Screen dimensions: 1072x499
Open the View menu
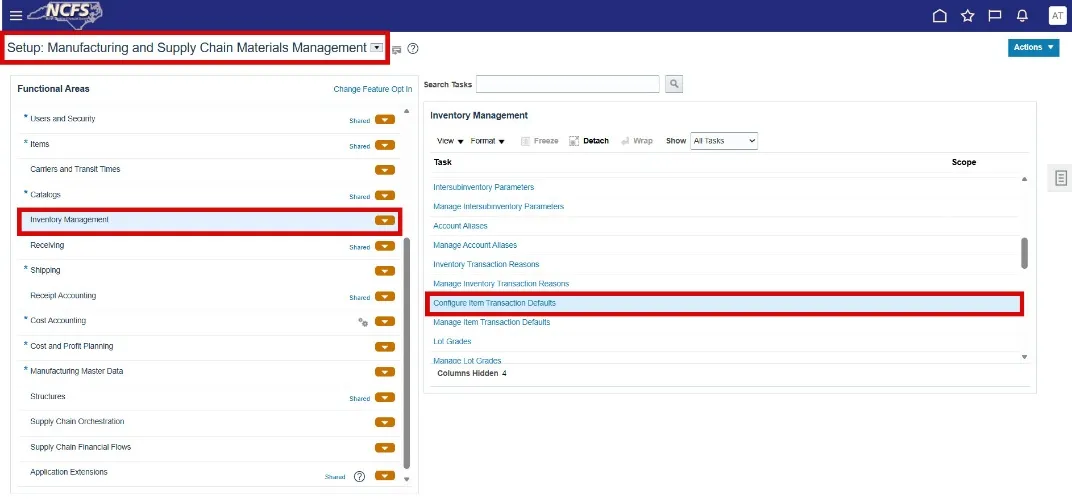(x=450, y=141)
